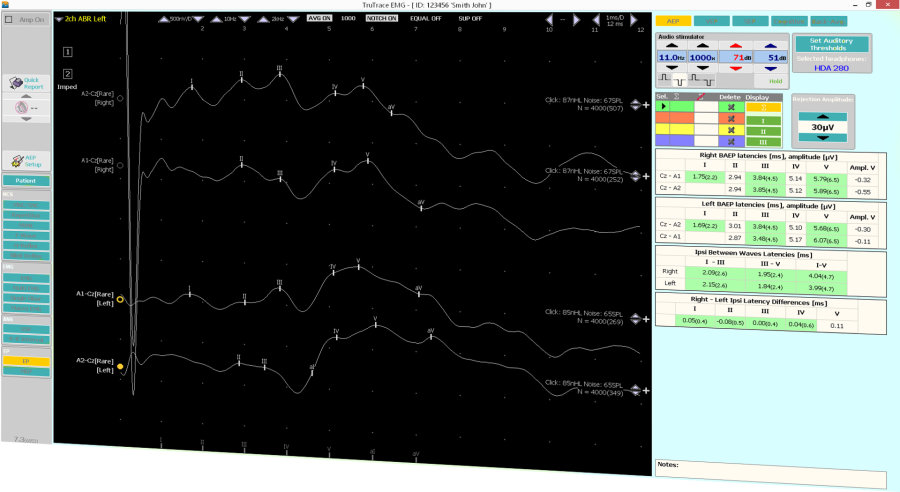The height and width of the screenshot is (492, 900).
Task: Decrease sensitivity 500nV/D with down arrow
Action: pyautogui.click(x=199, y=20)
